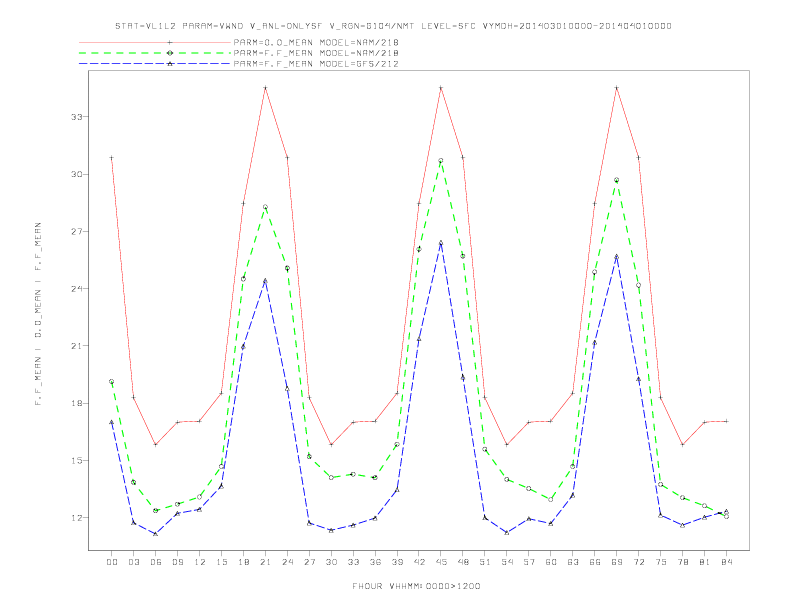Click y-axis tick label 33

point(76,117)
